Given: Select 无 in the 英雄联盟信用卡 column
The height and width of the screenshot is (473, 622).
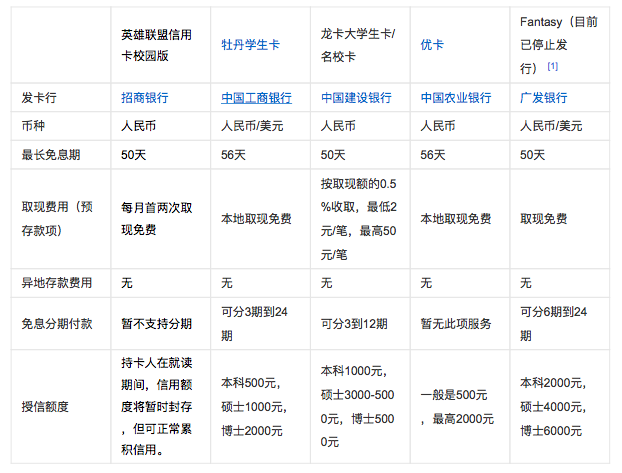Looking at the screenshot, I should (x=127, y=283).
